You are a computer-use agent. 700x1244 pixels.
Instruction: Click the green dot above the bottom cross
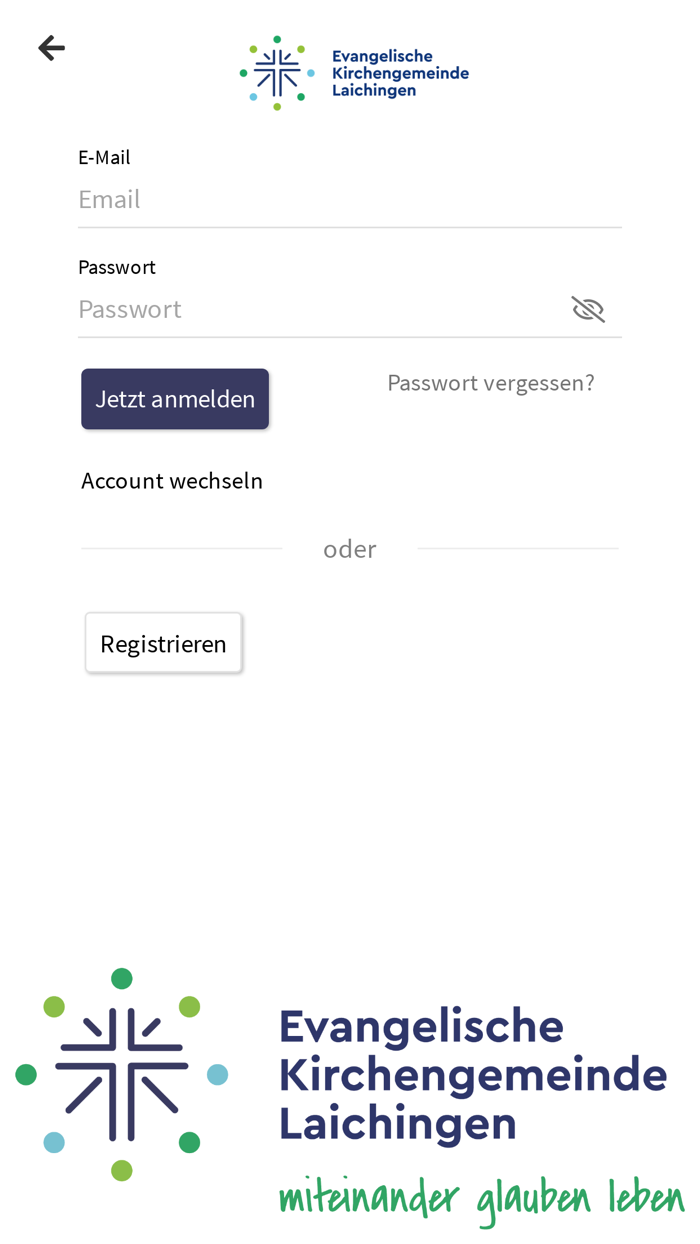(x=122, y=978)
